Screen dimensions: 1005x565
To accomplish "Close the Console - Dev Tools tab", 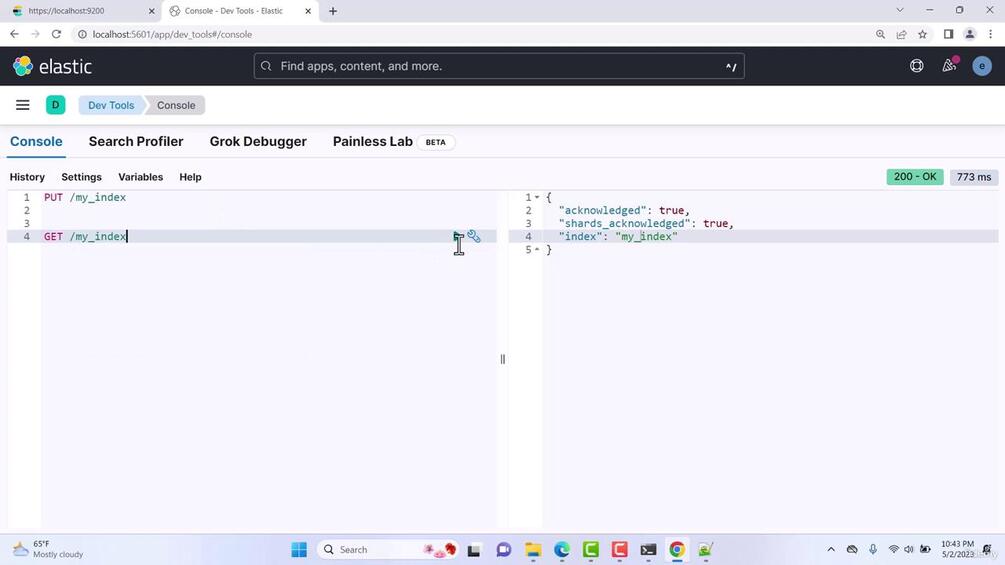I will point(308,11).
